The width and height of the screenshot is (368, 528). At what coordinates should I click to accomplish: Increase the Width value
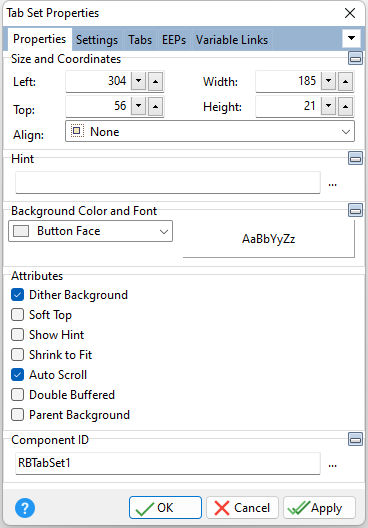click(x=345, y=81)
